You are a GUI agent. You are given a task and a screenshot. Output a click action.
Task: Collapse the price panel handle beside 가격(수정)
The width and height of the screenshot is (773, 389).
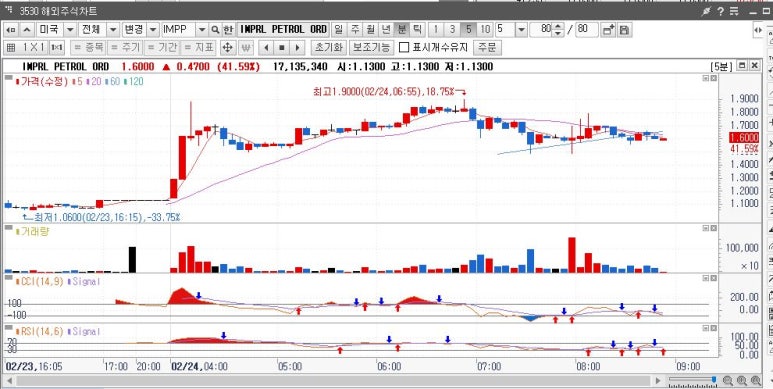8,78
